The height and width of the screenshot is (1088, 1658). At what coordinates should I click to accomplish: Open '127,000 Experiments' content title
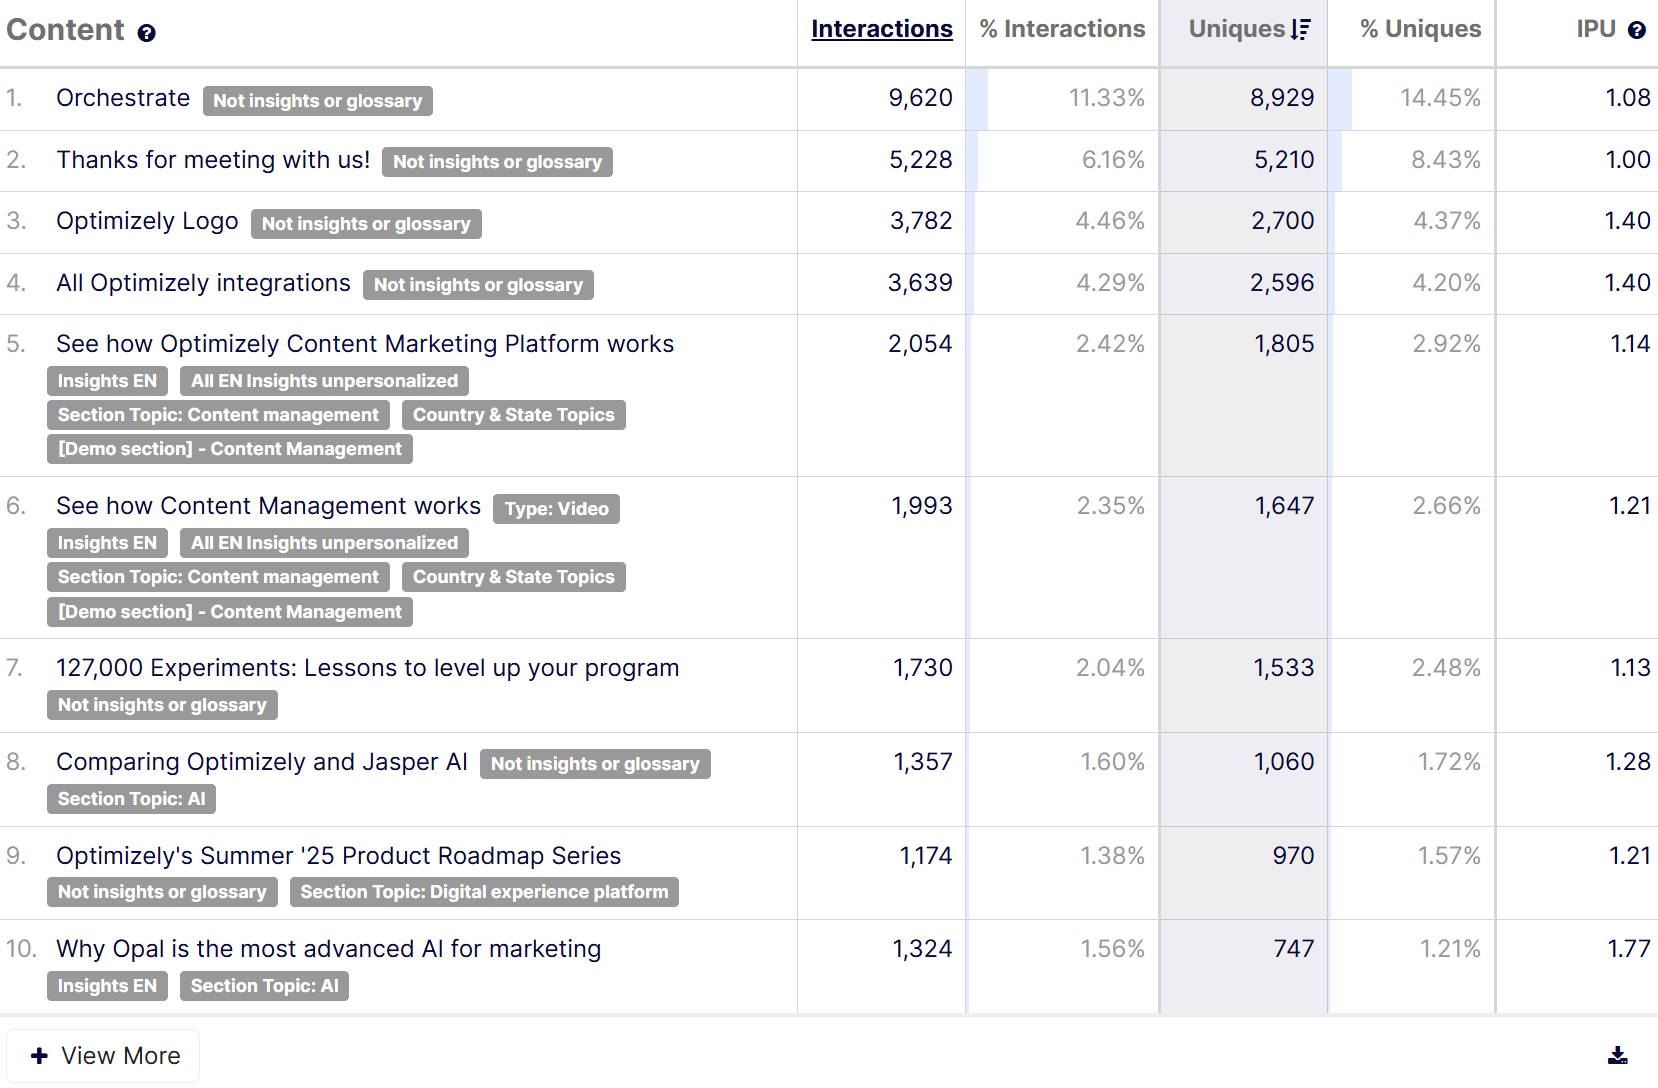pos(367,668)
